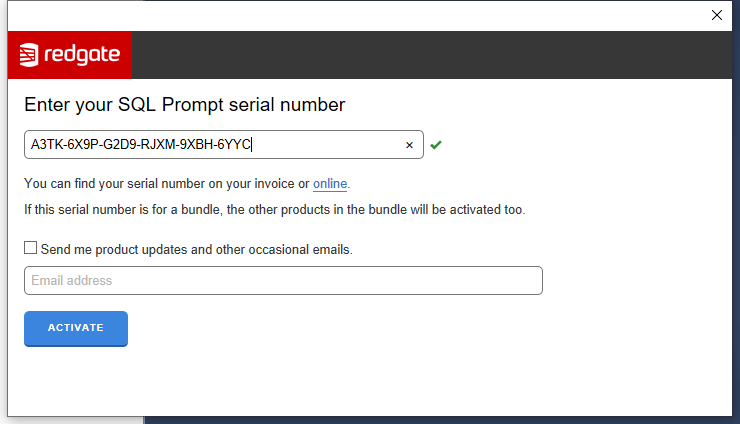Click the green validation checkmark

(x=436, y=145)
